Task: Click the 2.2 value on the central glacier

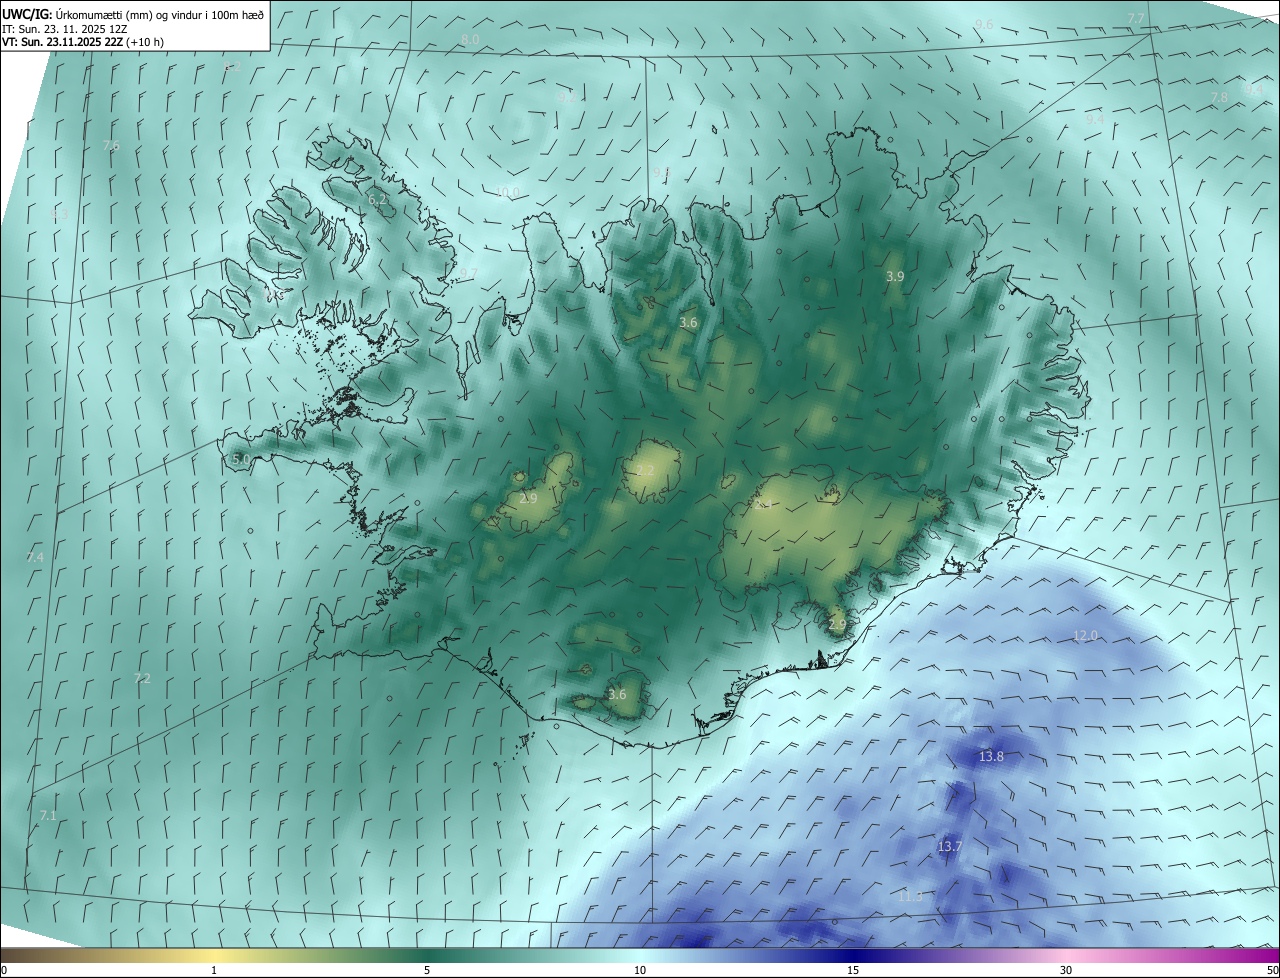Action: [646, 471]
